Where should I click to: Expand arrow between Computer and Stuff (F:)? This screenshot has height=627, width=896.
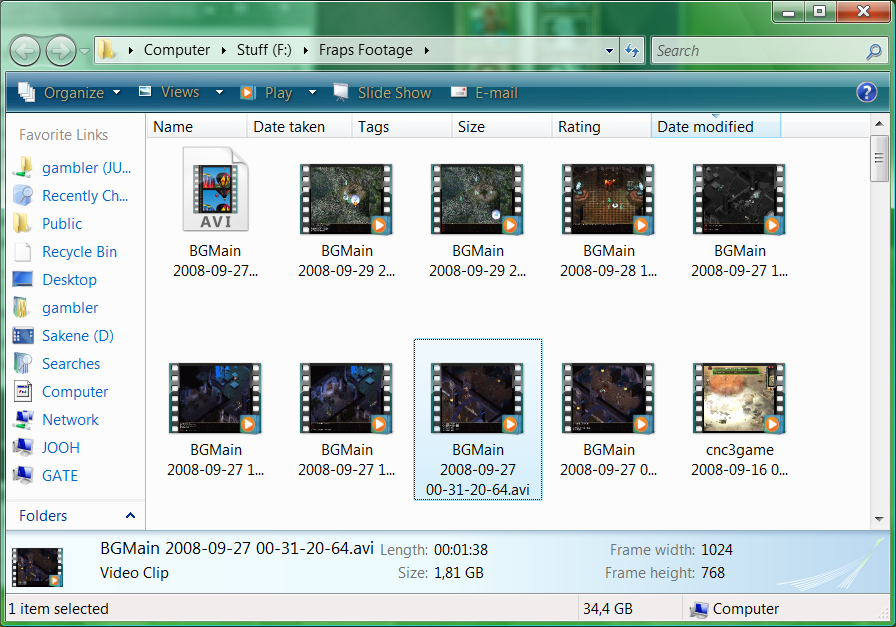click(223, 50)
